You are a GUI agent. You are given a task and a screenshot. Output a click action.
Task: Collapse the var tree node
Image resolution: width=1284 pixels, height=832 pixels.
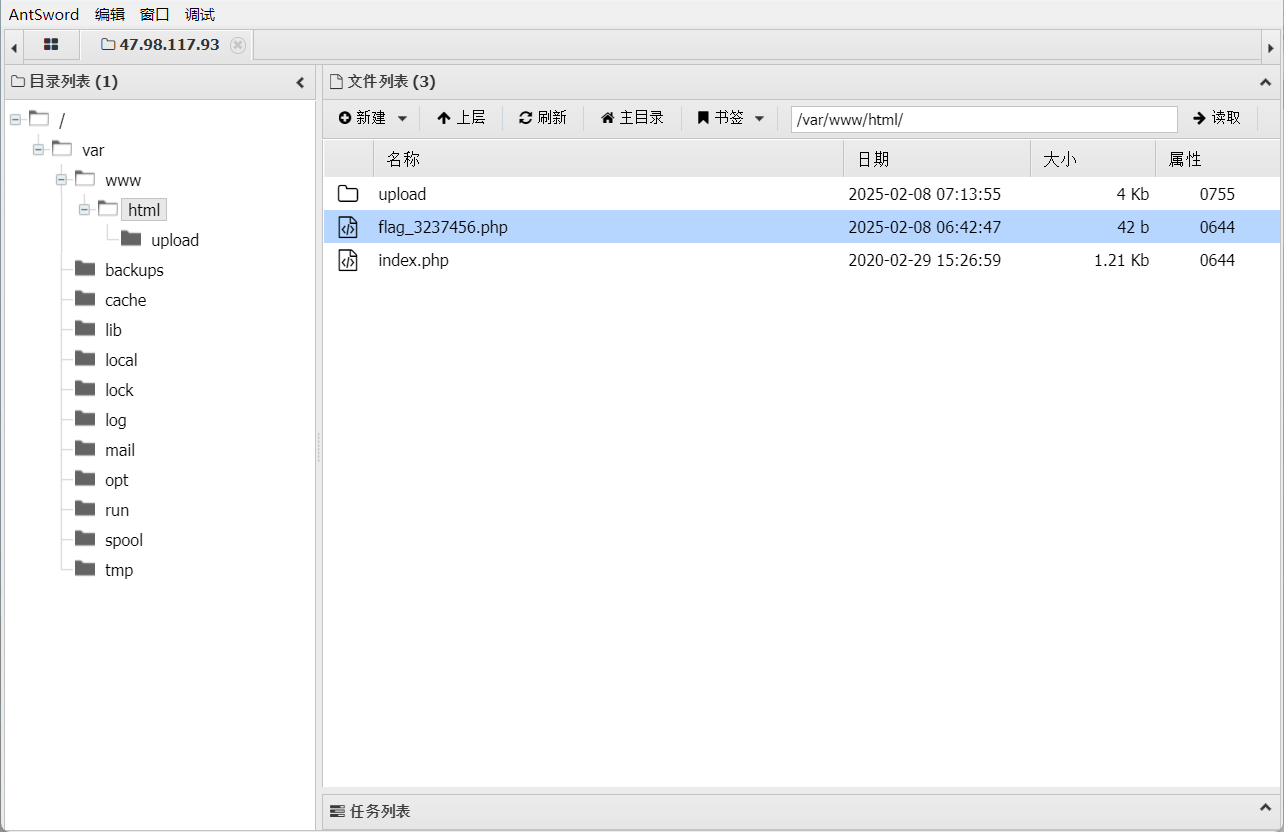tap(38, 150)
